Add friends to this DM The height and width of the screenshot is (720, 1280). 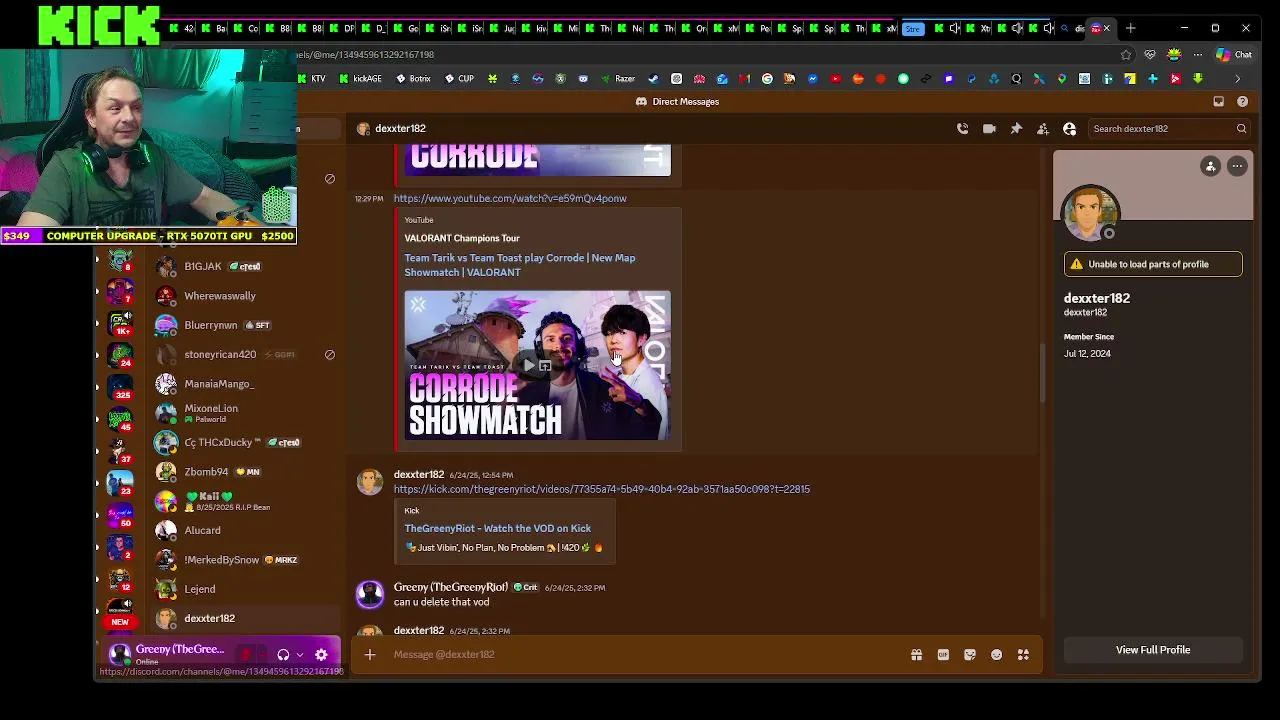pyautogui.click(x=1043, y=128)
